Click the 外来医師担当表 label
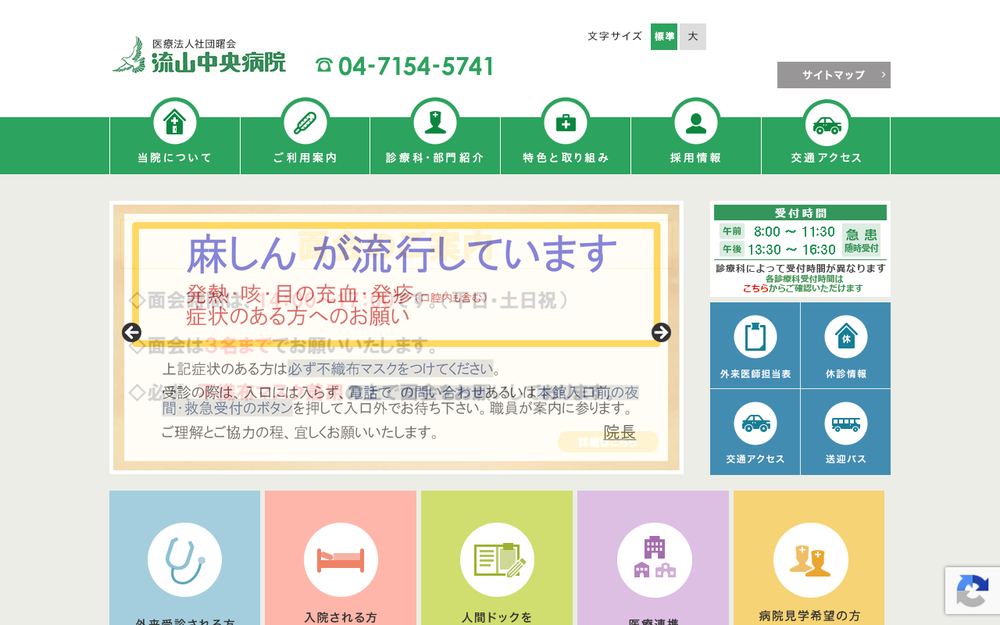Viewport: 1000px width, 625px height. tap(755, 374)
